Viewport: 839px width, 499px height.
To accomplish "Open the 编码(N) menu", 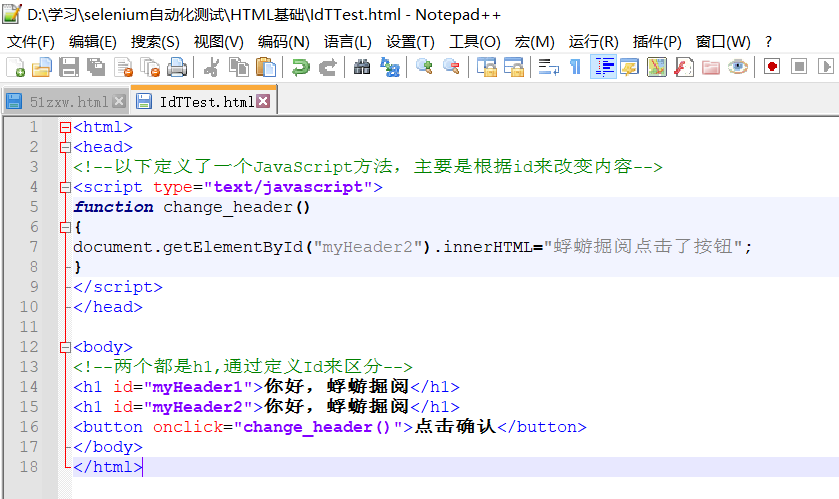I will pyautogui.click(x=284, y=42).
